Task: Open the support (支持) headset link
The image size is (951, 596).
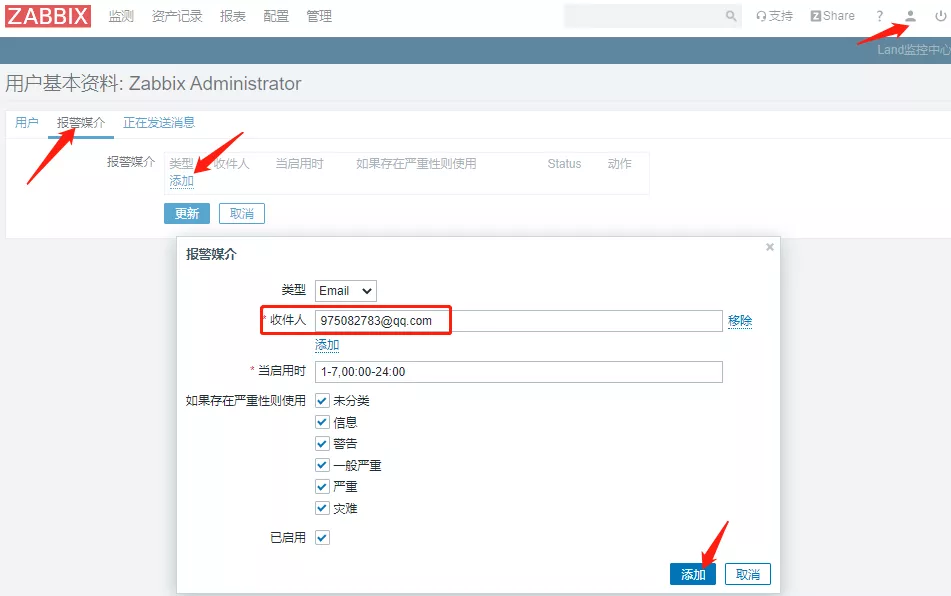Action: pyautogui.click(x=774, y=16)
